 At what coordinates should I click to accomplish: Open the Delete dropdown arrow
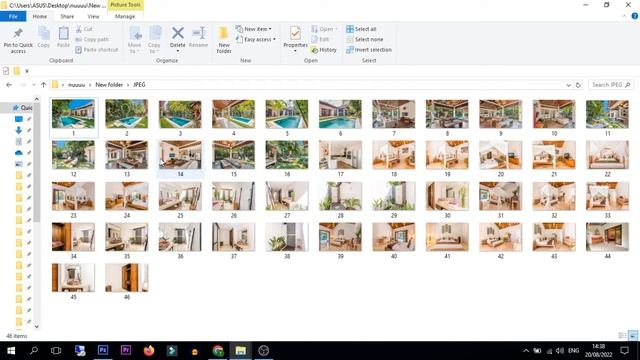(178, 51)
